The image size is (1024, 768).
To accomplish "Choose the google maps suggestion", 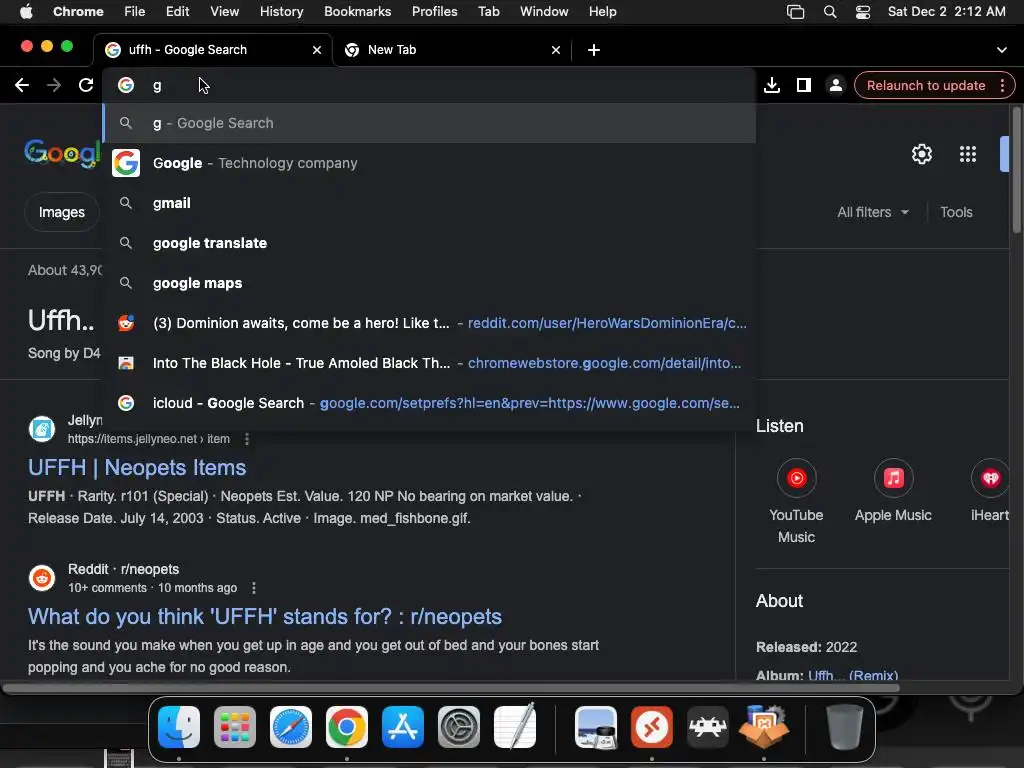I will coord(430,283).
